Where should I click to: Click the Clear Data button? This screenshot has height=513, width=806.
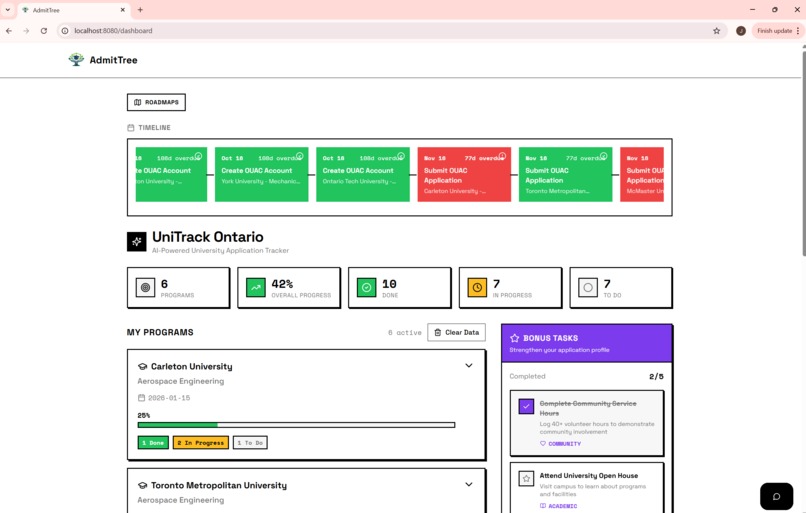[x=456, y=333]
